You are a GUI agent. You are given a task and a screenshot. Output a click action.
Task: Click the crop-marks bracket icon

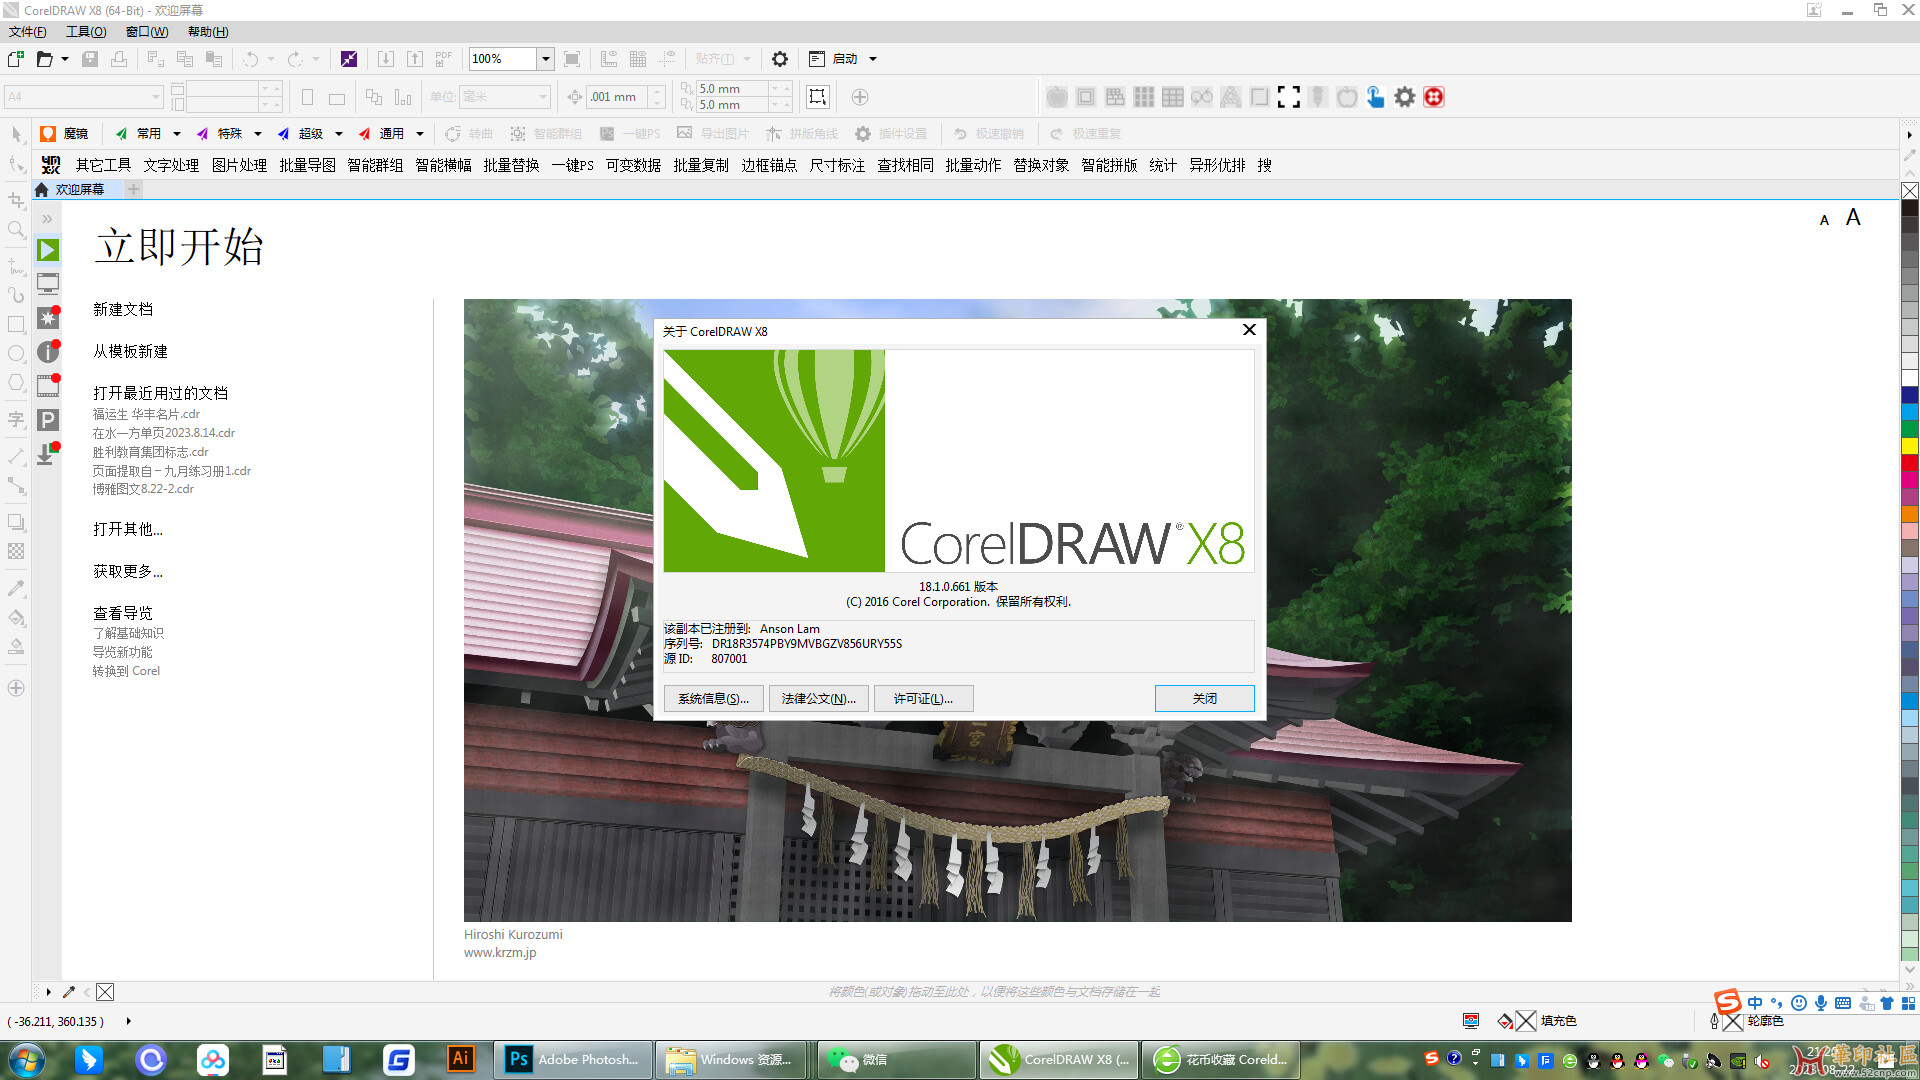[1289, 97]
